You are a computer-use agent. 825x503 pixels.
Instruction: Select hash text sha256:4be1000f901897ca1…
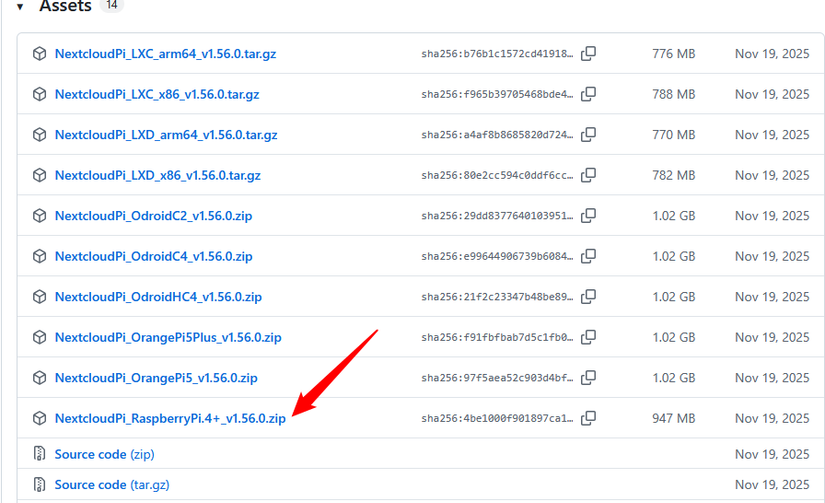click(x=497, y=418)
